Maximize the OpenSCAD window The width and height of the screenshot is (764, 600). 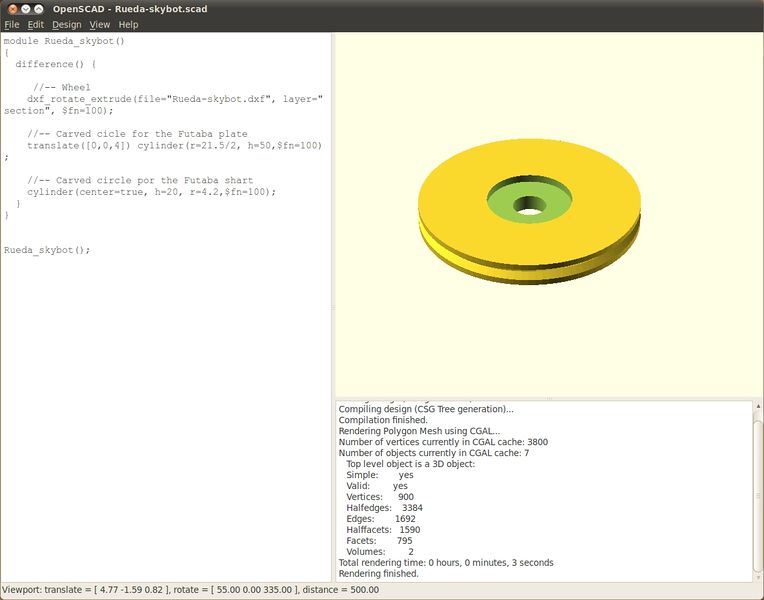pos(40,8)
